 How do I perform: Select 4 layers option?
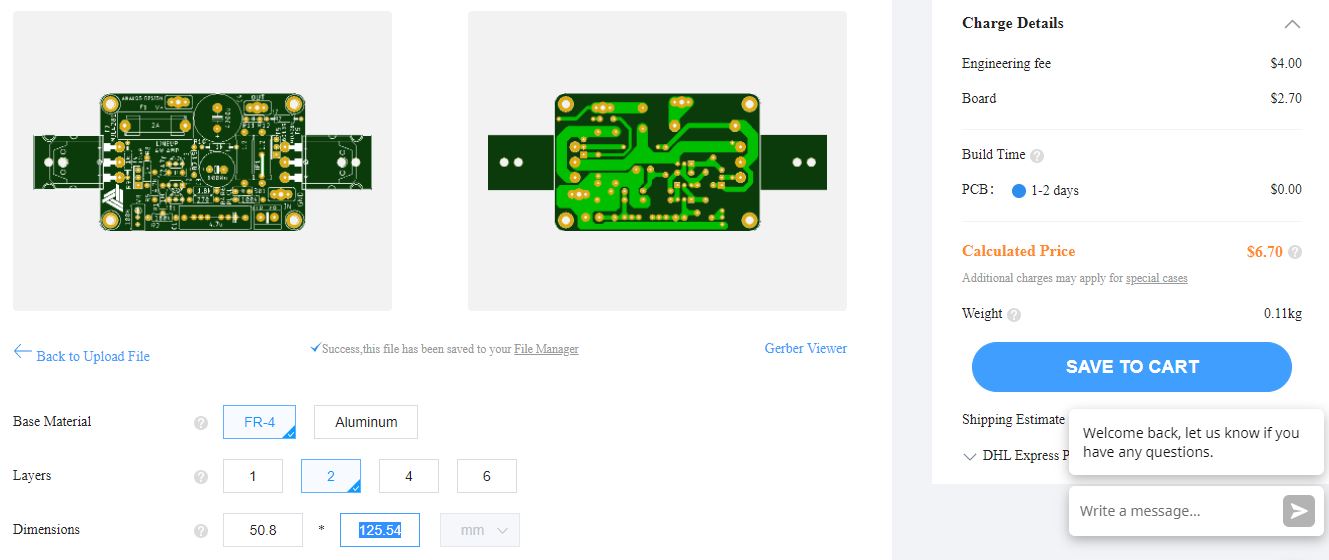click(409, 476)
